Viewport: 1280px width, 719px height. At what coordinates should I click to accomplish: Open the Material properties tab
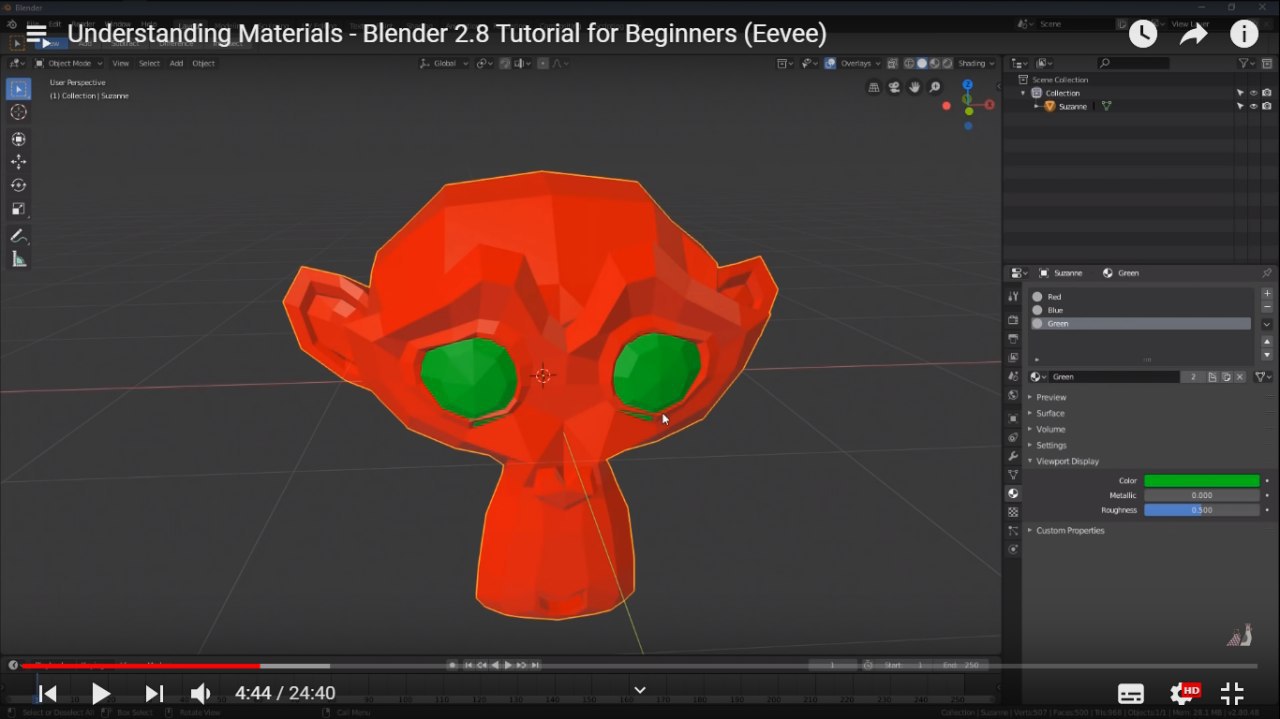pyautogui.click(x=1013, y=493)
